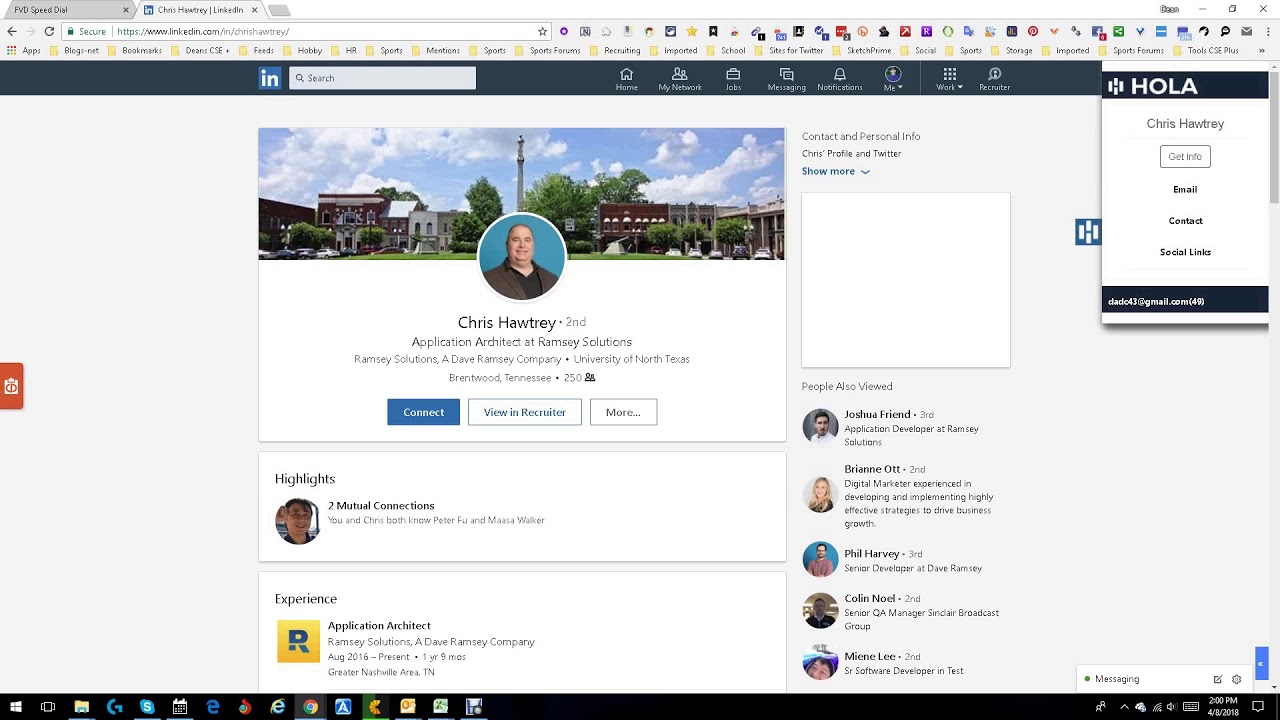Reload the page in Chrome
The width and height of the screenshot is (1280, 720).
tap(49, 31)
